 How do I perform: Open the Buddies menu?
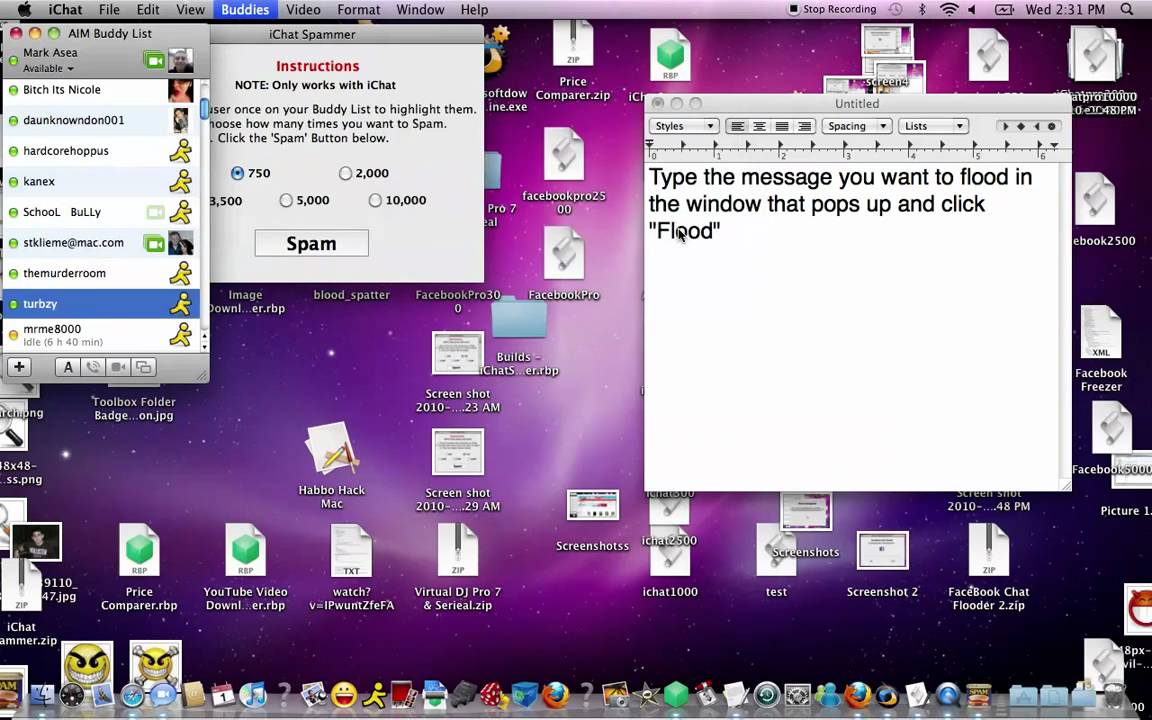point(245,10)
